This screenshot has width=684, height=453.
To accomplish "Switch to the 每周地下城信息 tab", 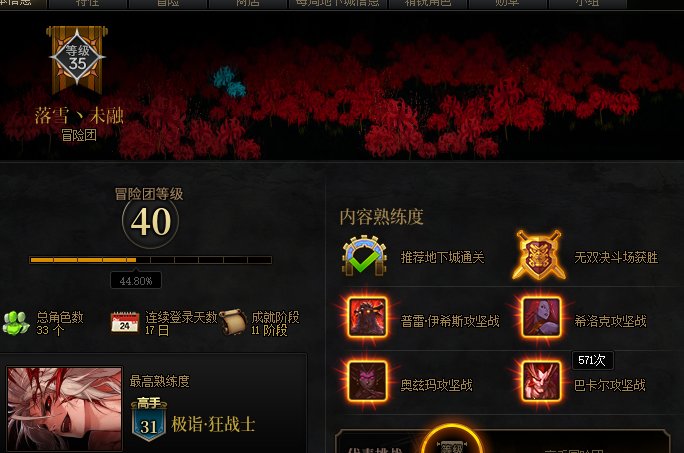I will tap(338, 3).
